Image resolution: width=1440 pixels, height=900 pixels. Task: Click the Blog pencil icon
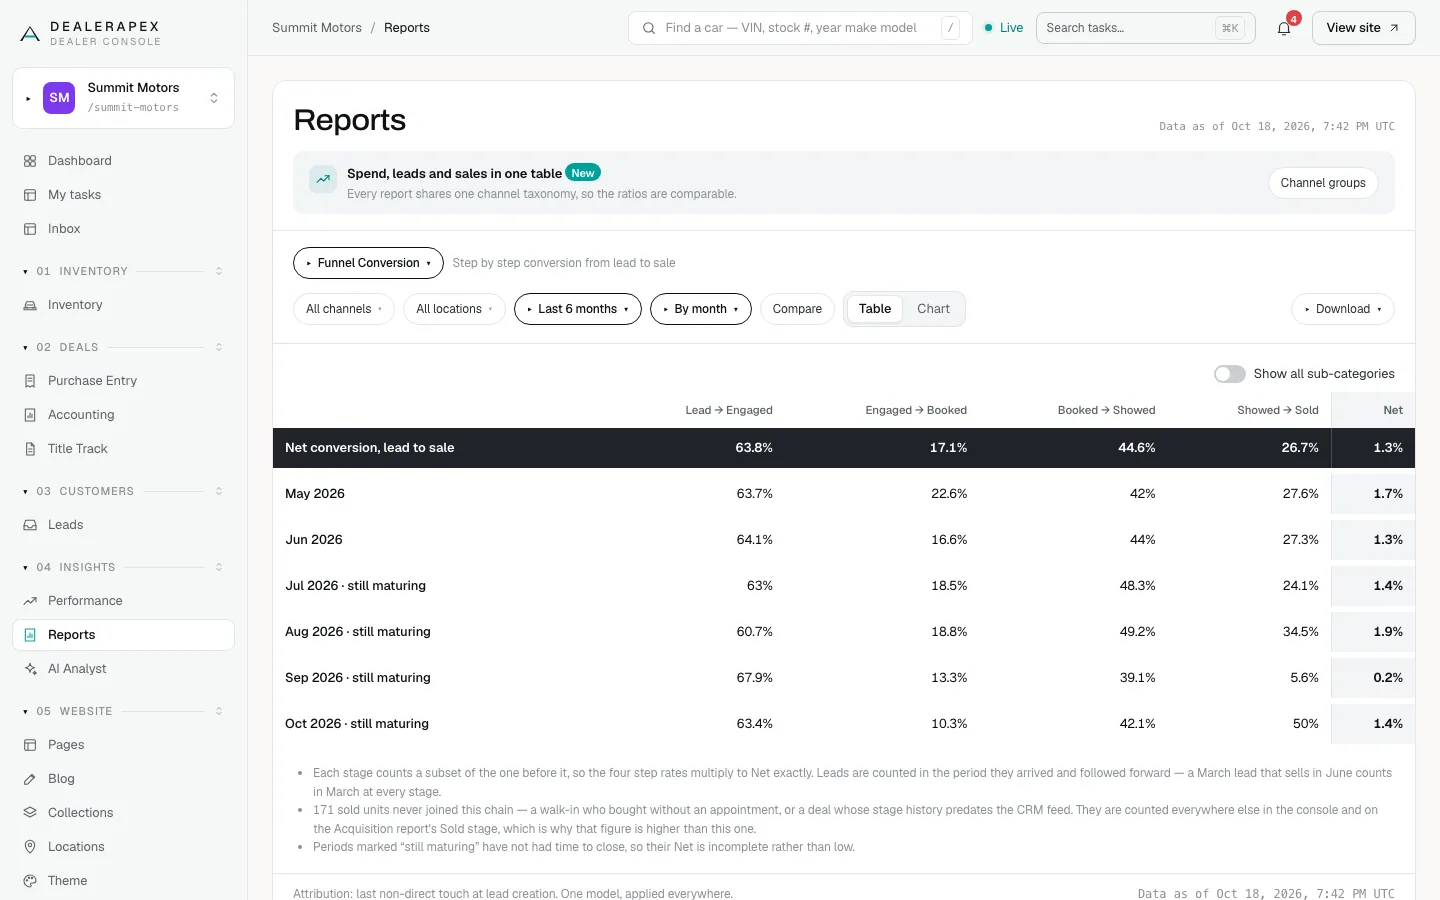click(x=30, y=779)
